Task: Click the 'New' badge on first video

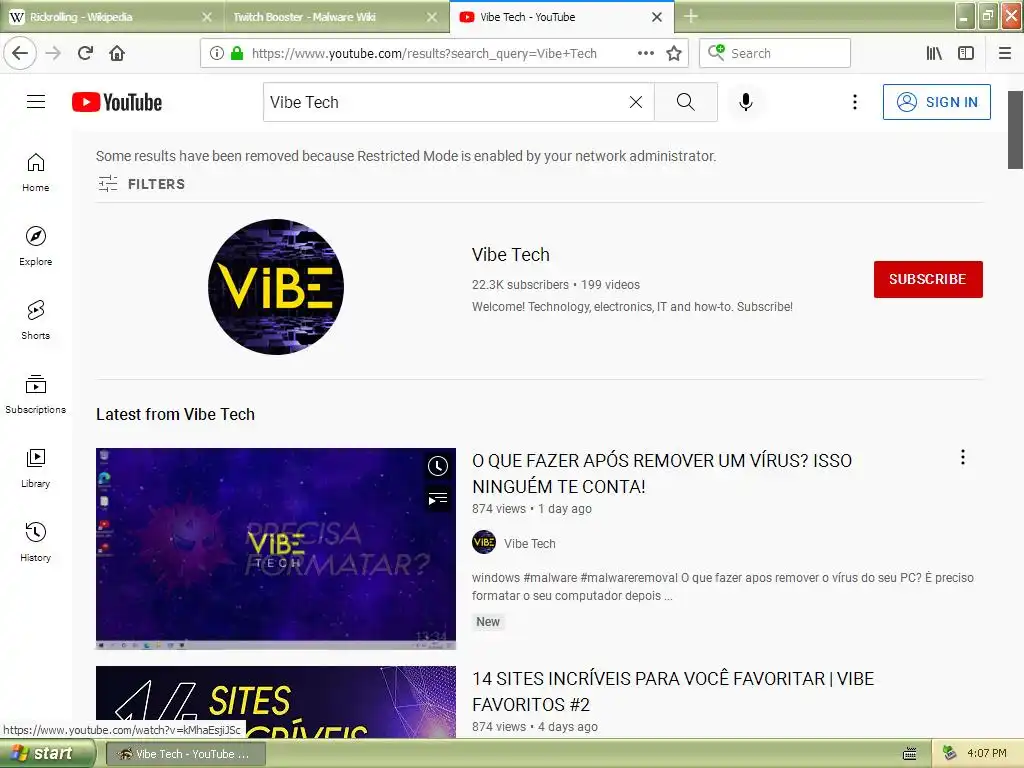Action: [x=488, y=622]
